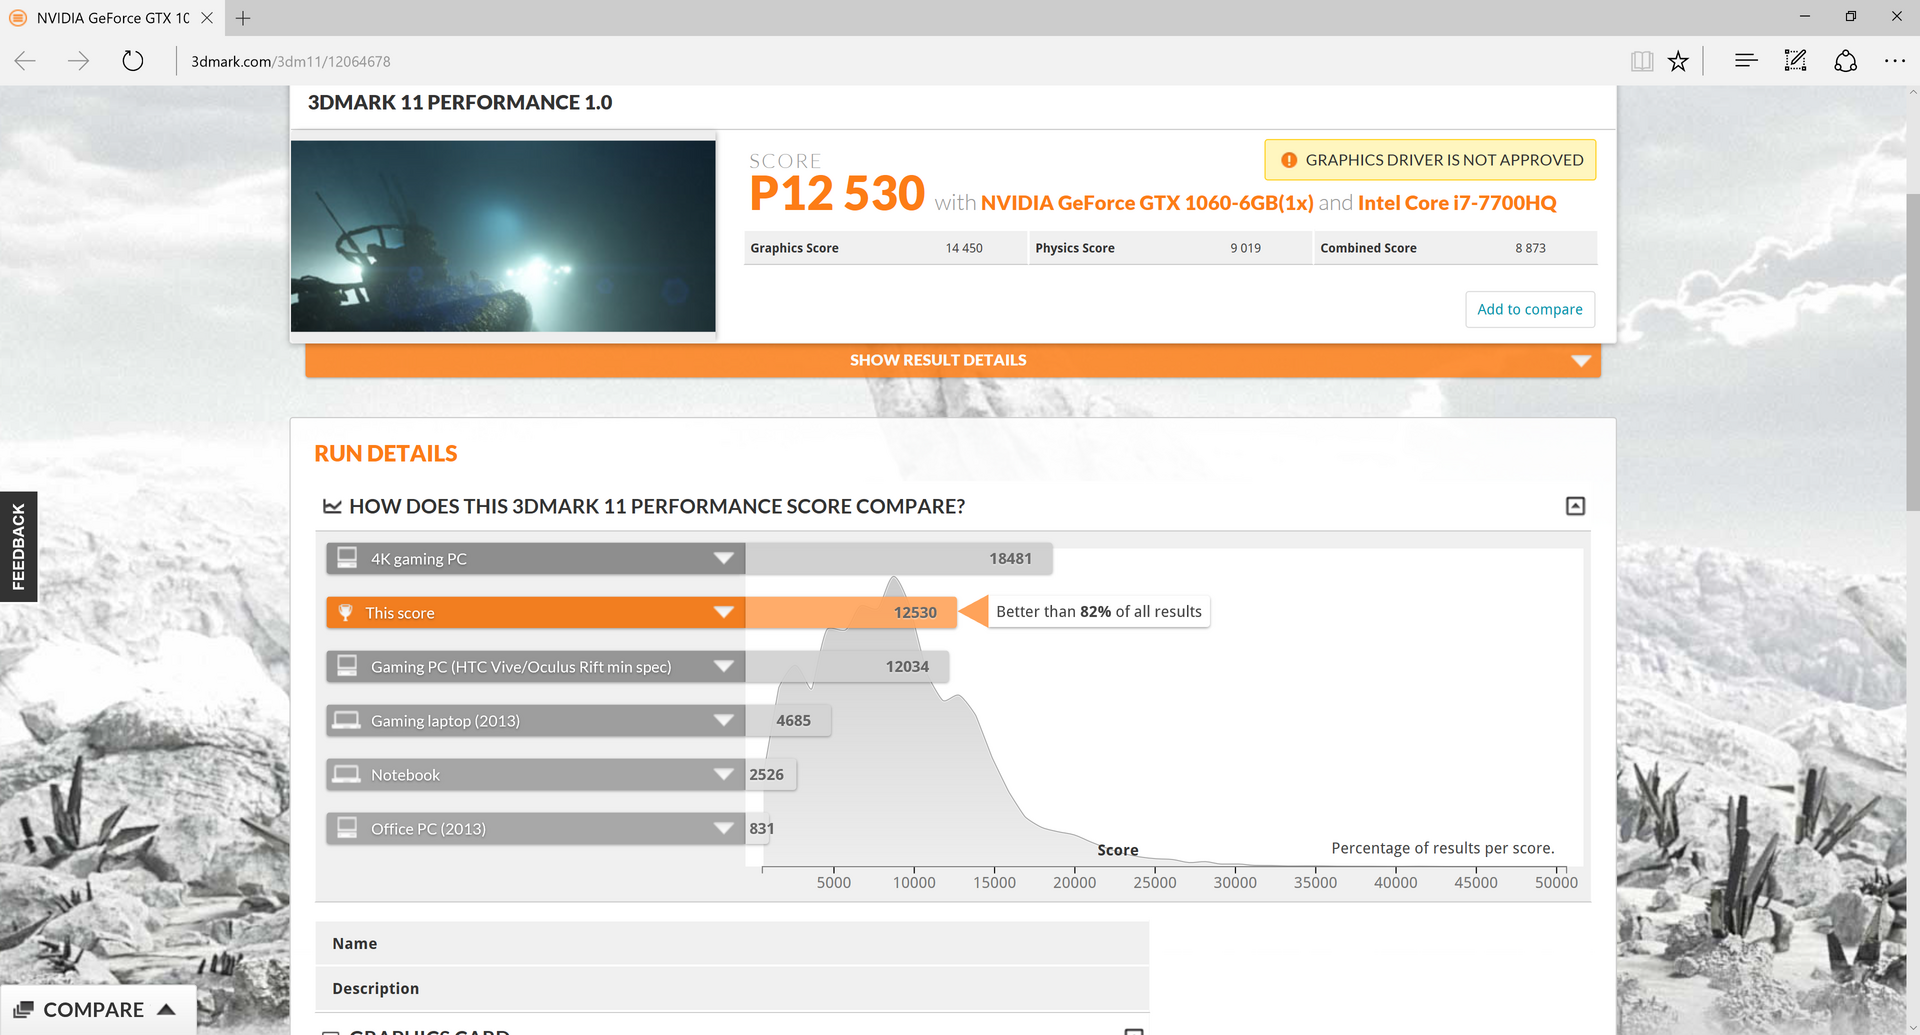This screenshot has width=1920, height=1035.
Task: Click the 4K gaming PC desktop icon
Action: tap(347, 558)
